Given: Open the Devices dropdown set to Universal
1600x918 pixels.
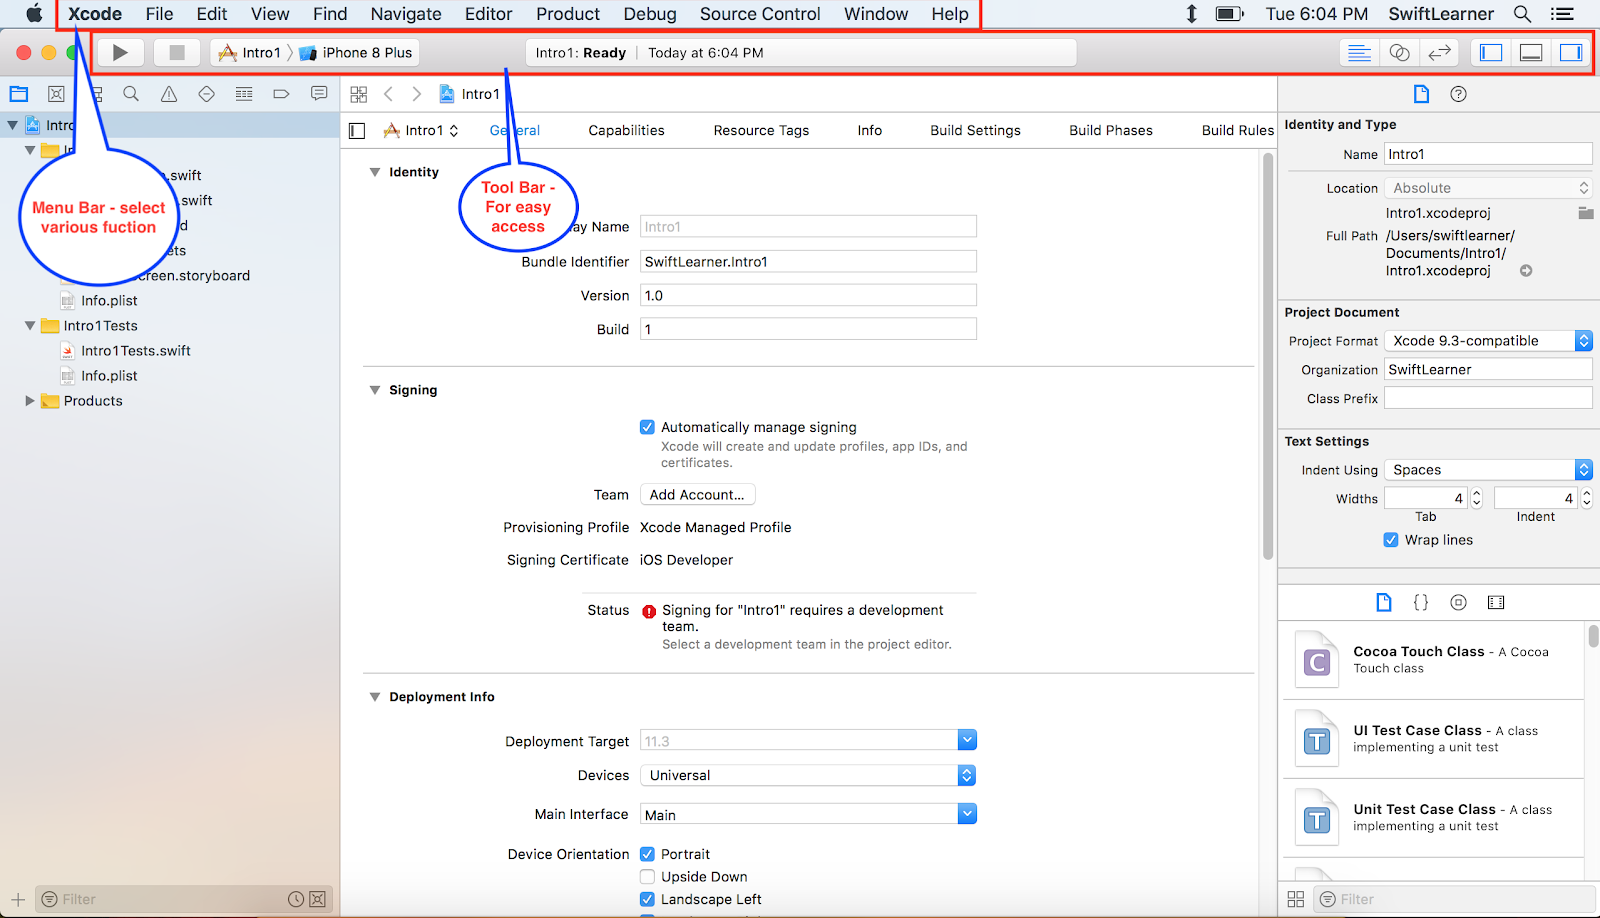Looking at the screenshot, I should (808, 775).
